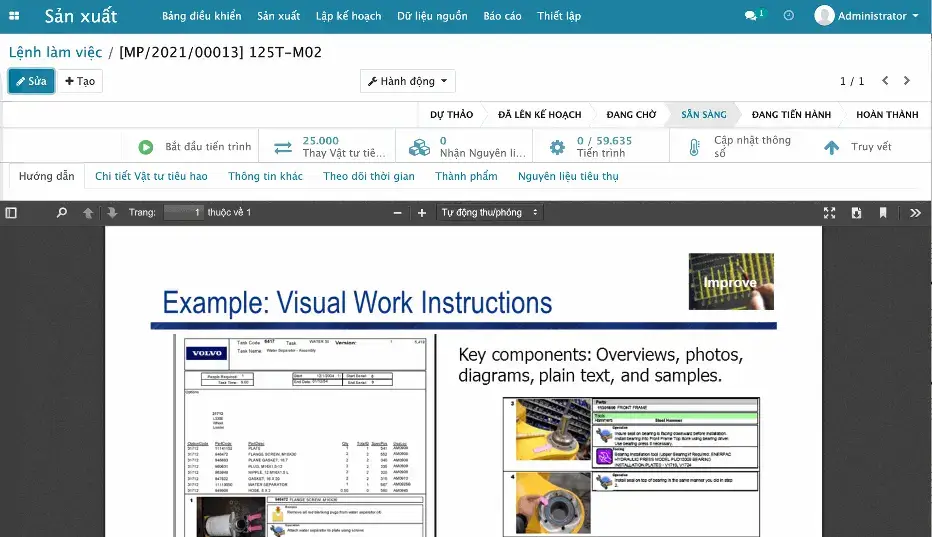Zoom out the PDF with minus
Image resolution: width=932 pixels, height=537 pixels.
pyautogui.click(x=398, y=213)
